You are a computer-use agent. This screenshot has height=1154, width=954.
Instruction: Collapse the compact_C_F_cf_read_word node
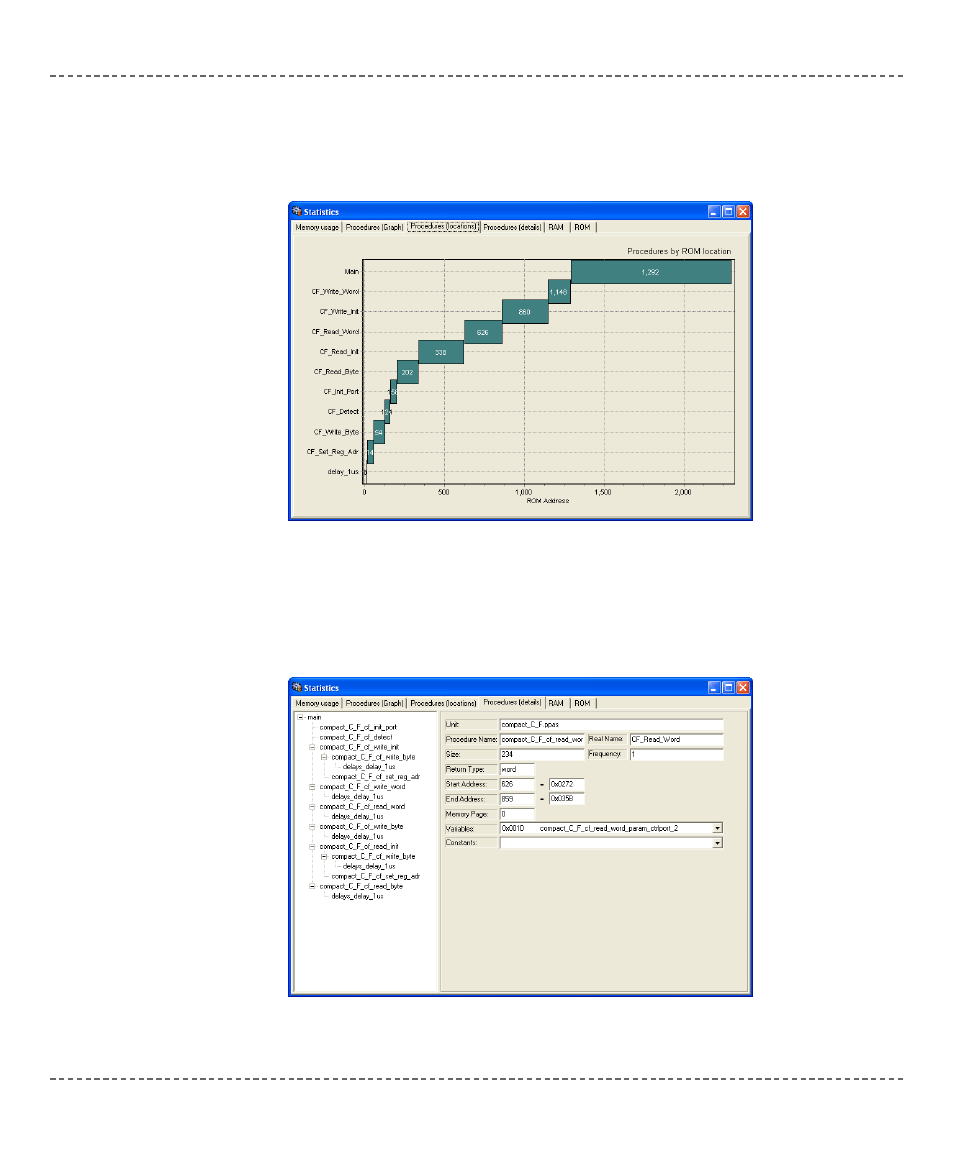(312, 807)
